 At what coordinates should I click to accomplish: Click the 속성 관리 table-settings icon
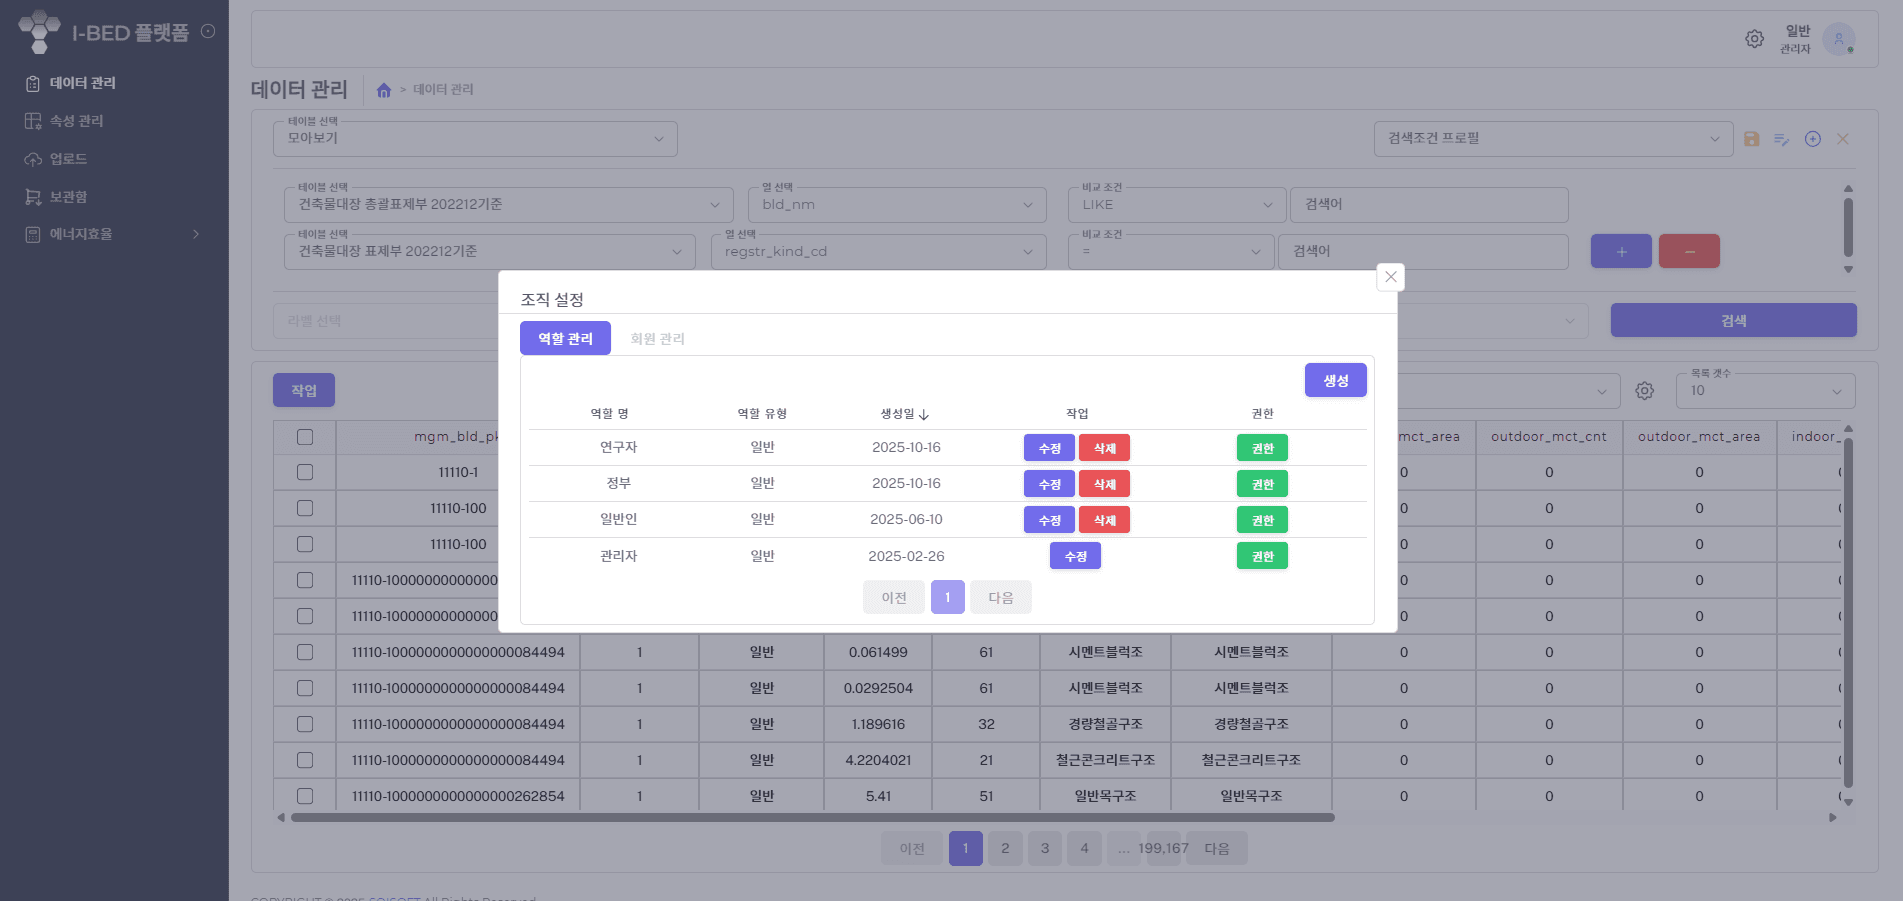(x=33, y=121)
